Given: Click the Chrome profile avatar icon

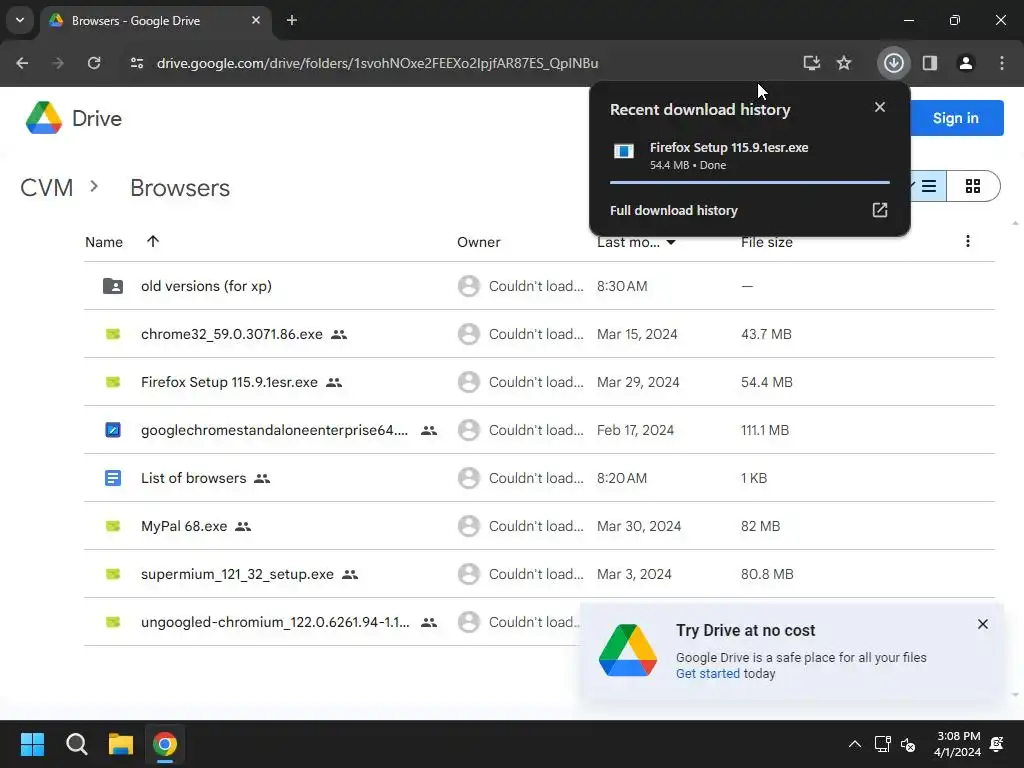Looking at the screenshot, I should pyautogui.click(x=965, y=63).
